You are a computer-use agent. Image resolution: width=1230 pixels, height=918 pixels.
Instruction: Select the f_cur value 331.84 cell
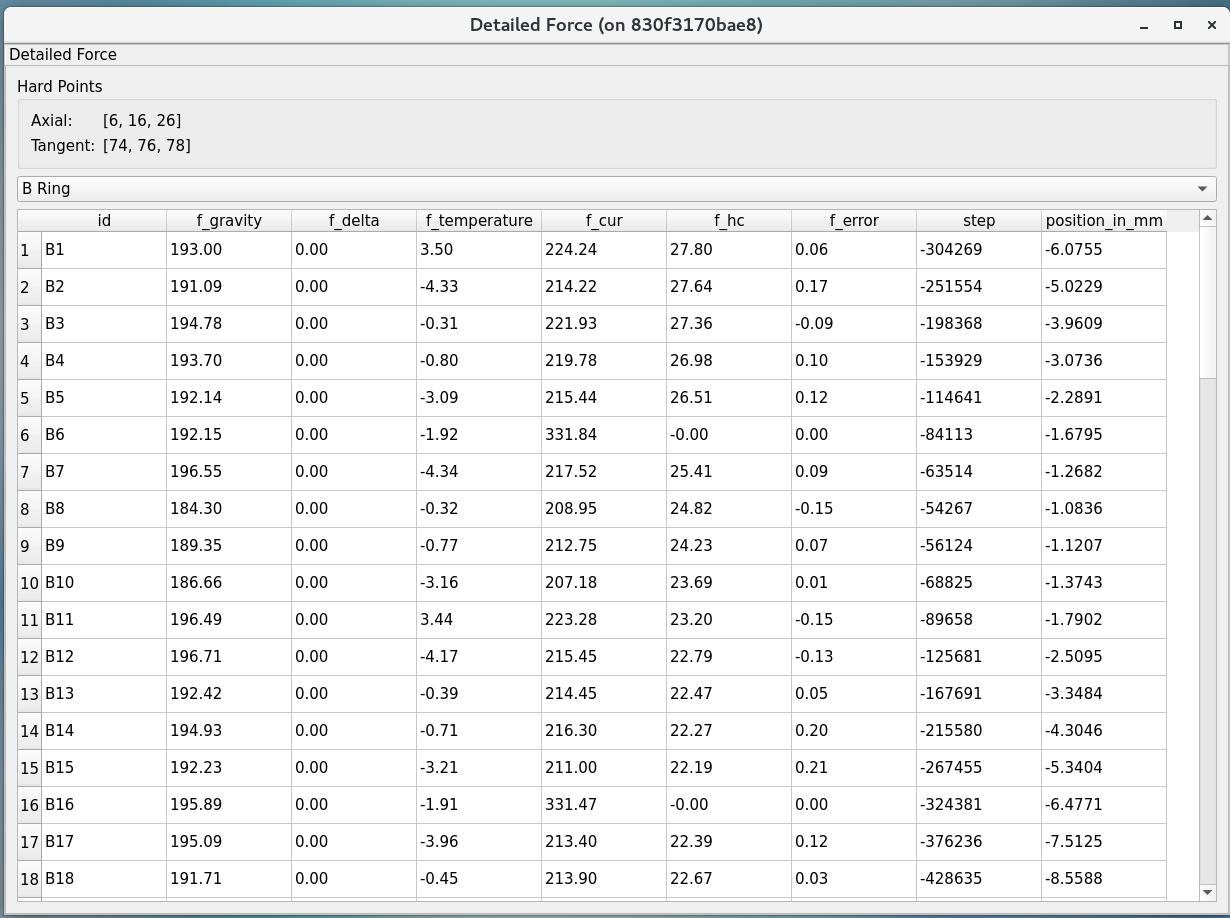604,435
